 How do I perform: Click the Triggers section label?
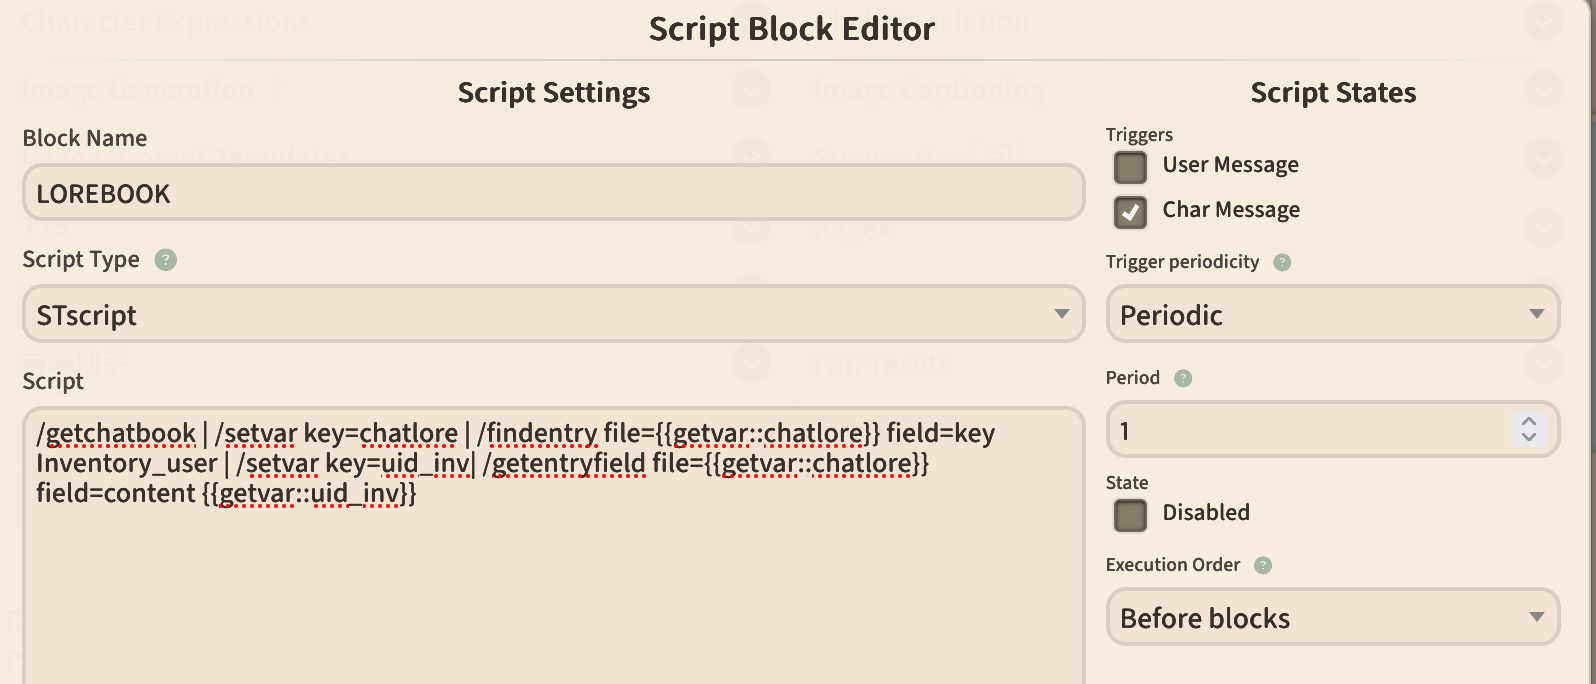(x=1139, y=135)
